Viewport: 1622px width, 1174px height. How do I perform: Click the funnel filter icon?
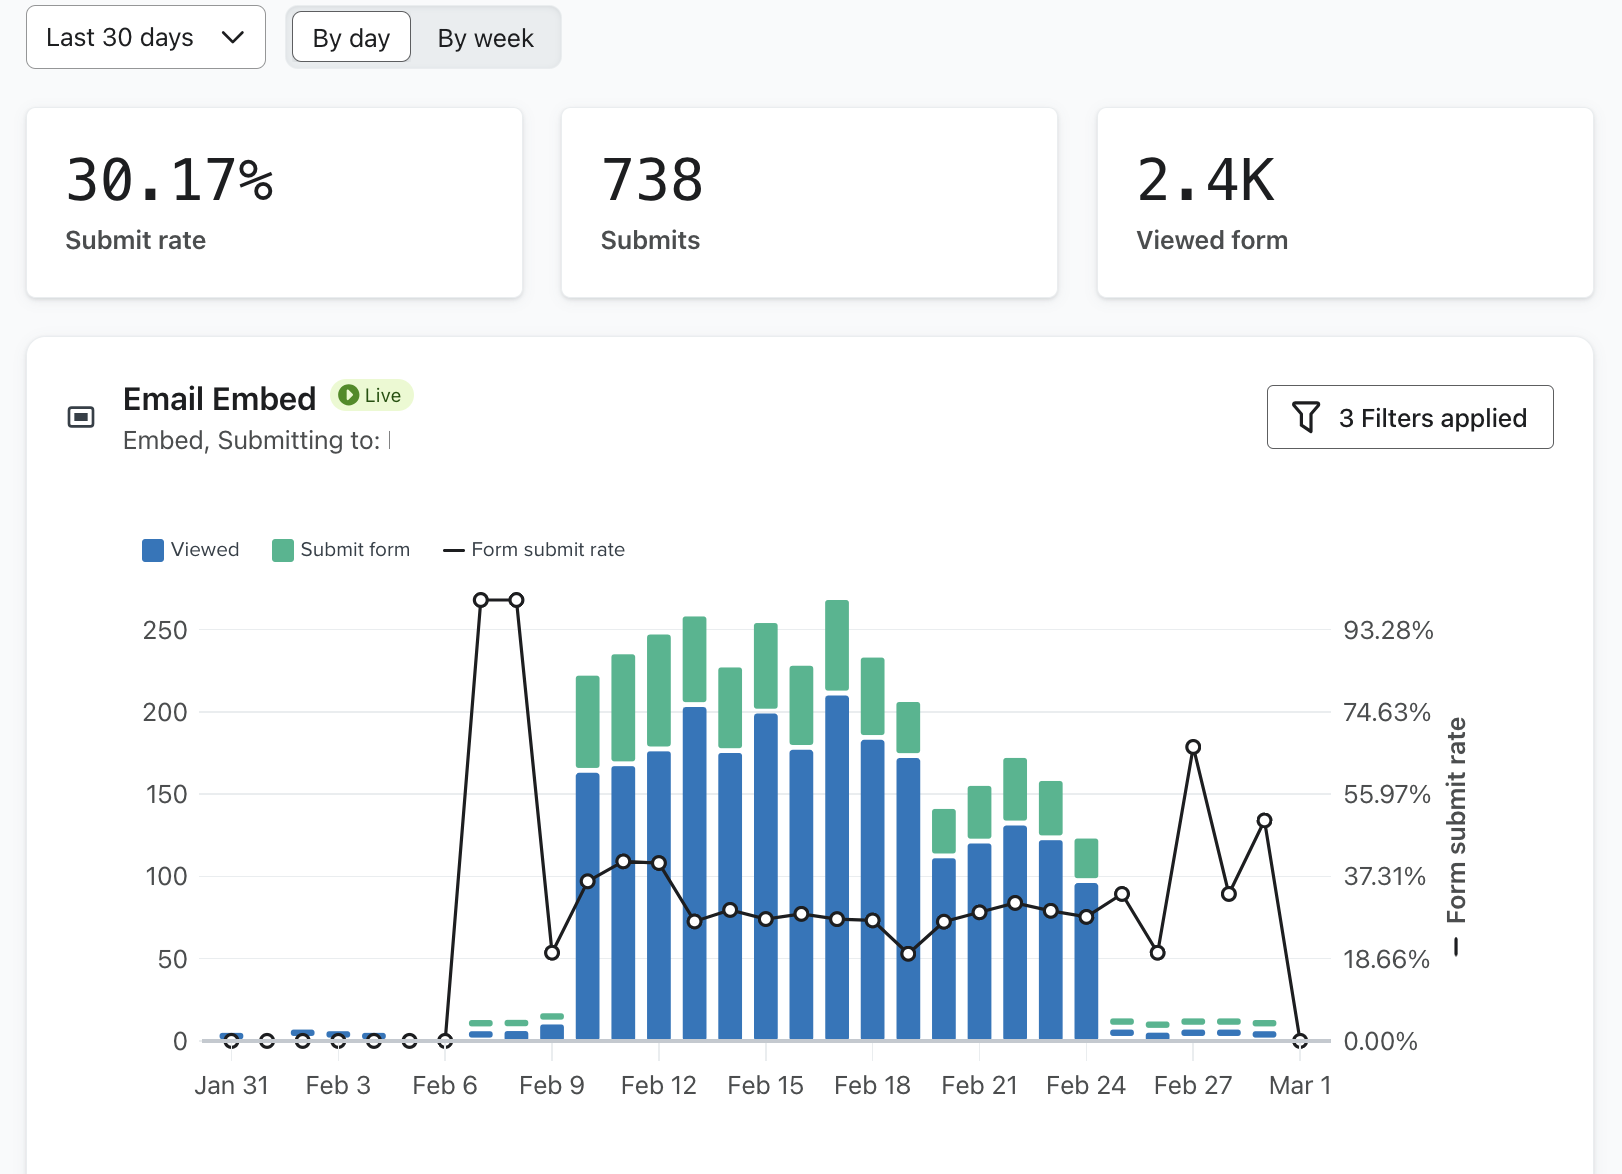tap(1306, 417)
